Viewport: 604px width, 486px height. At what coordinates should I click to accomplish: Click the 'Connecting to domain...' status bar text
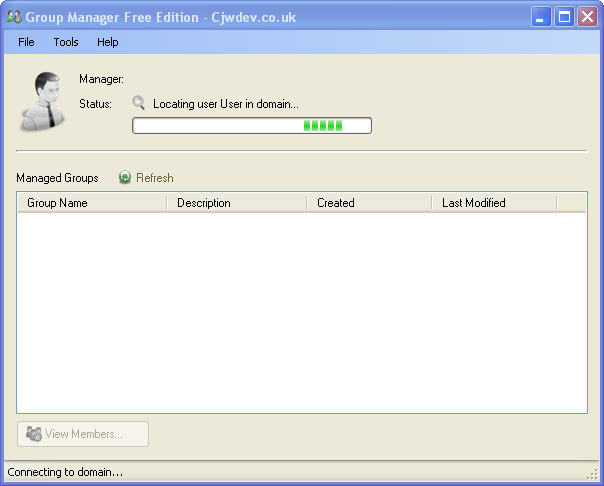point(65,472)
